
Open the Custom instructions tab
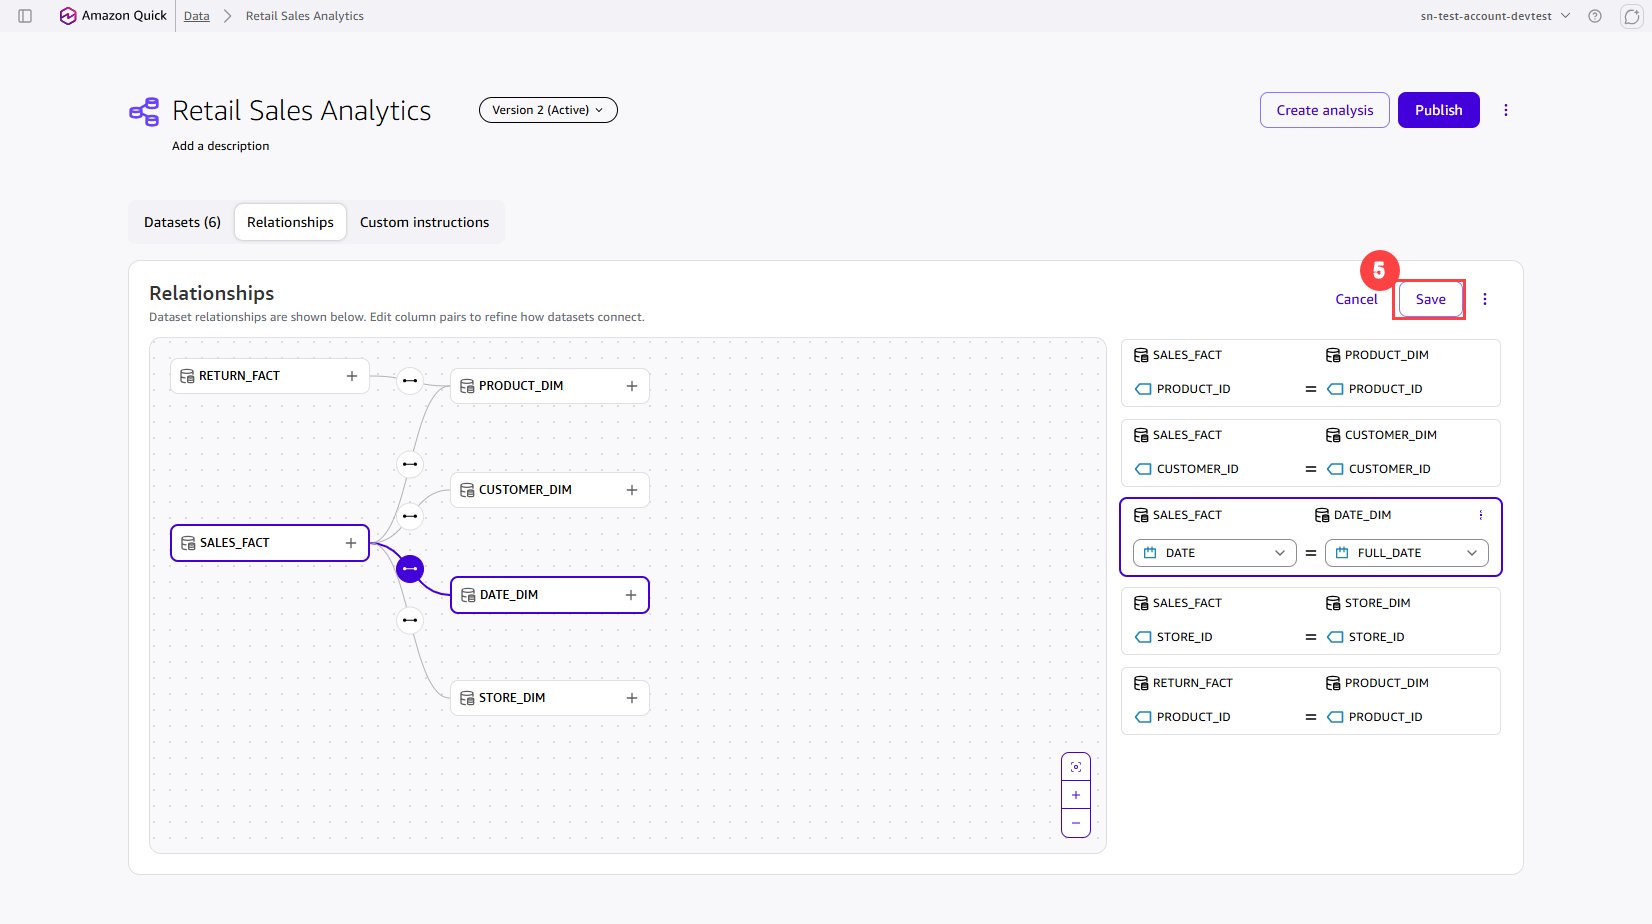(x=424, y=222)
